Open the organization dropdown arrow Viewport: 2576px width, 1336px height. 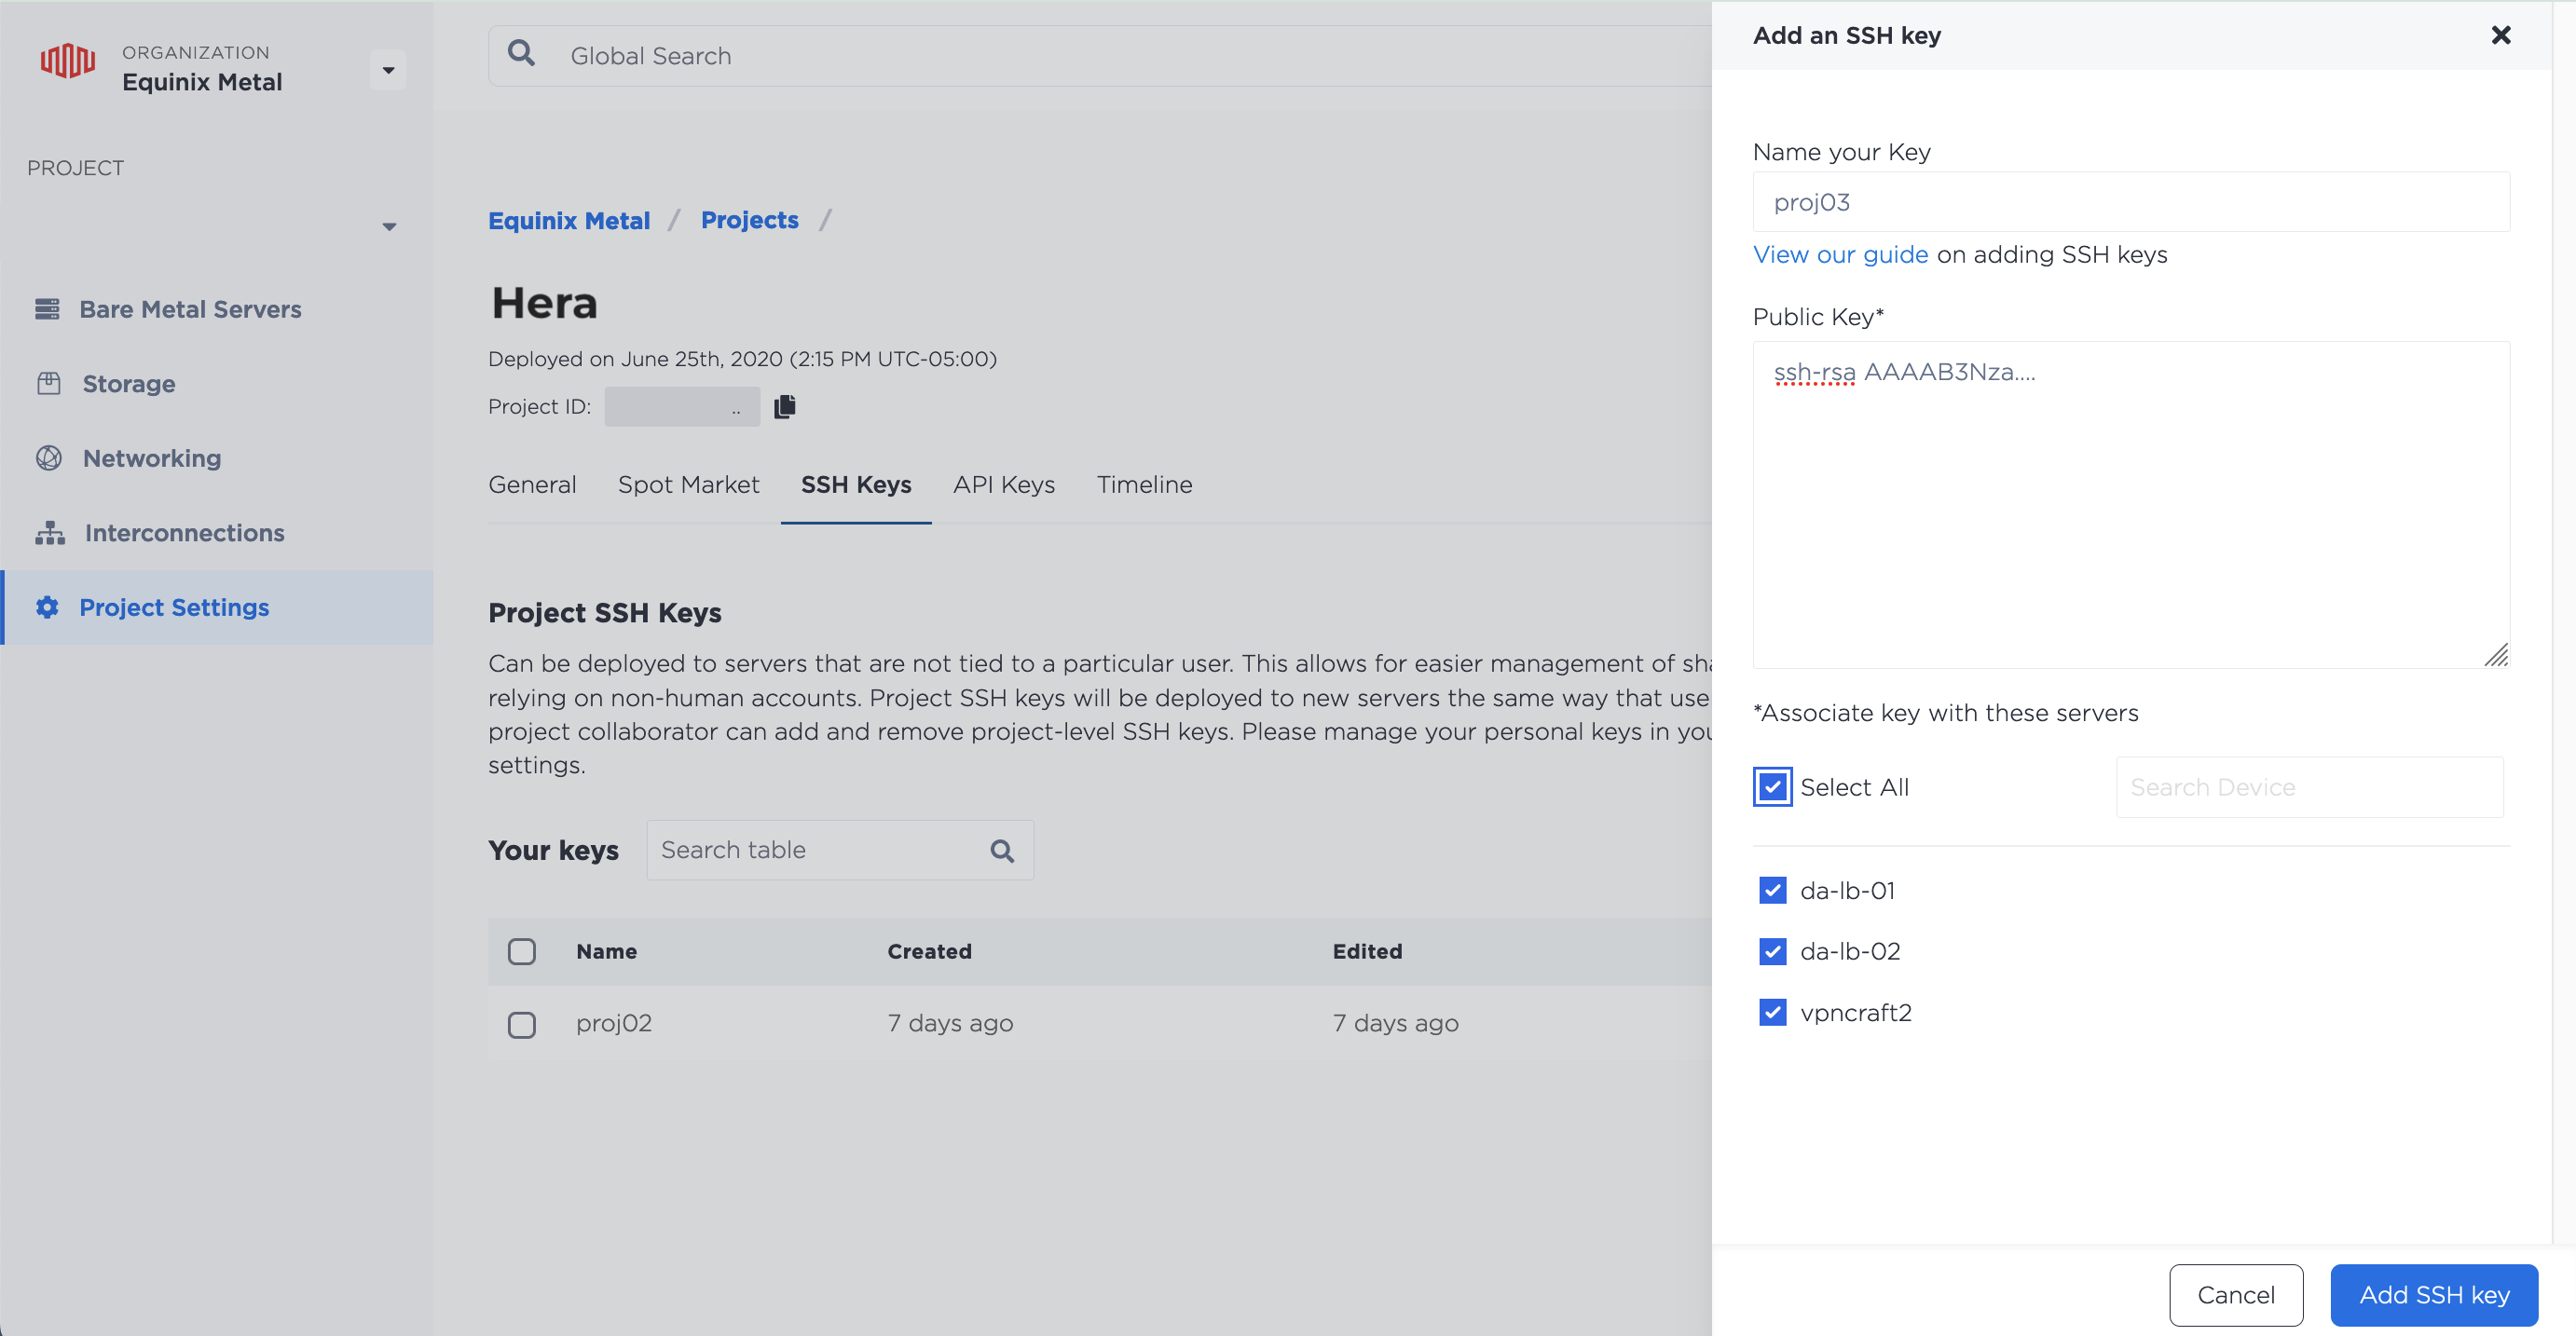(388, 70)
